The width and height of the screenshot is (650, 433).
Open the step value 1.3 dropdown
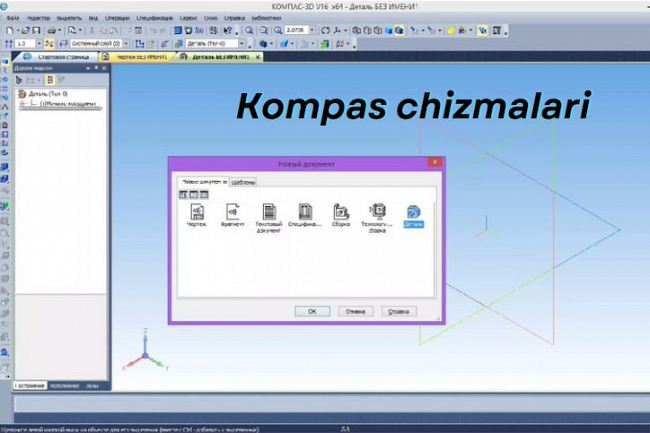(x=39, y=44)
